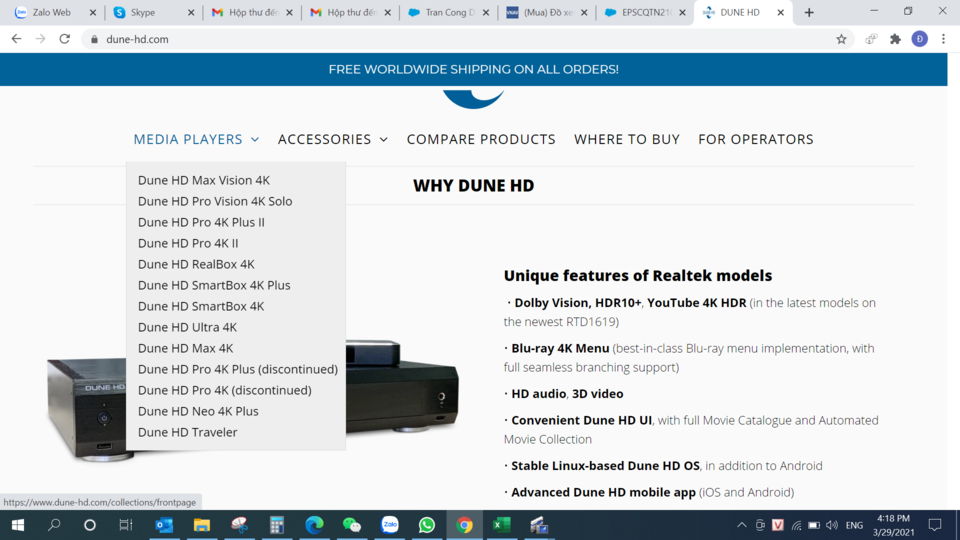Select Dune HD Traveler from list

[x=187, y=432]
